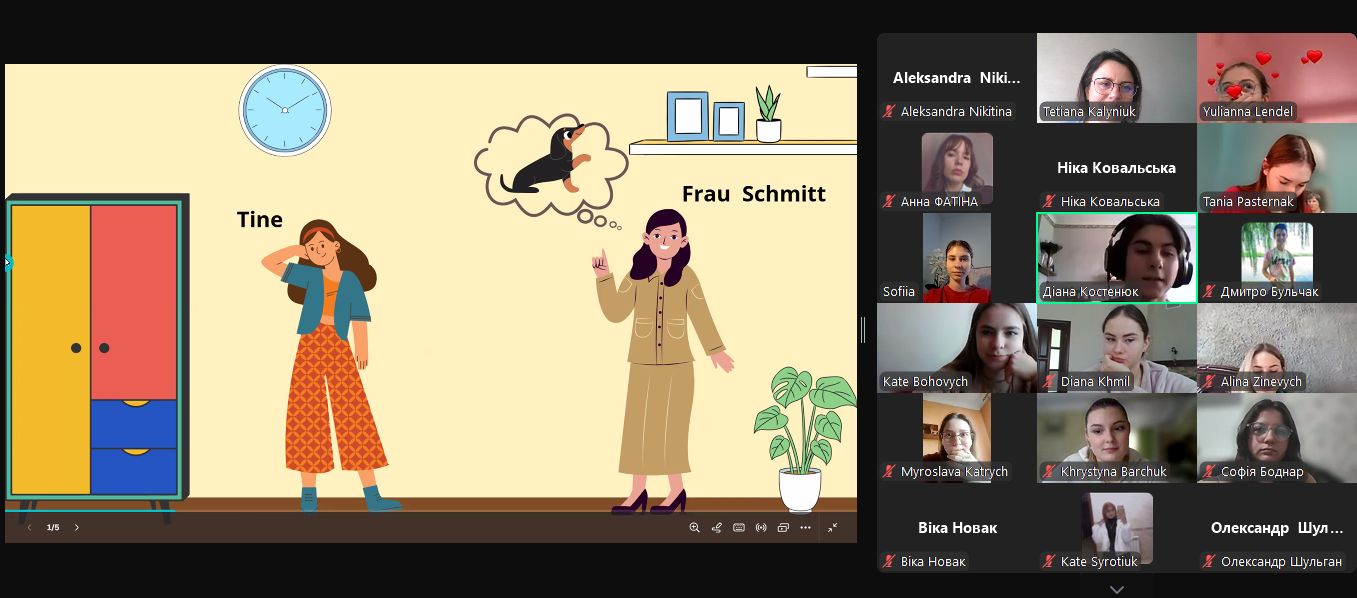Click the muted mic icon beside Анна ФАТІНА
This screenshot has height=598, width=1357.
coord(889,201)
